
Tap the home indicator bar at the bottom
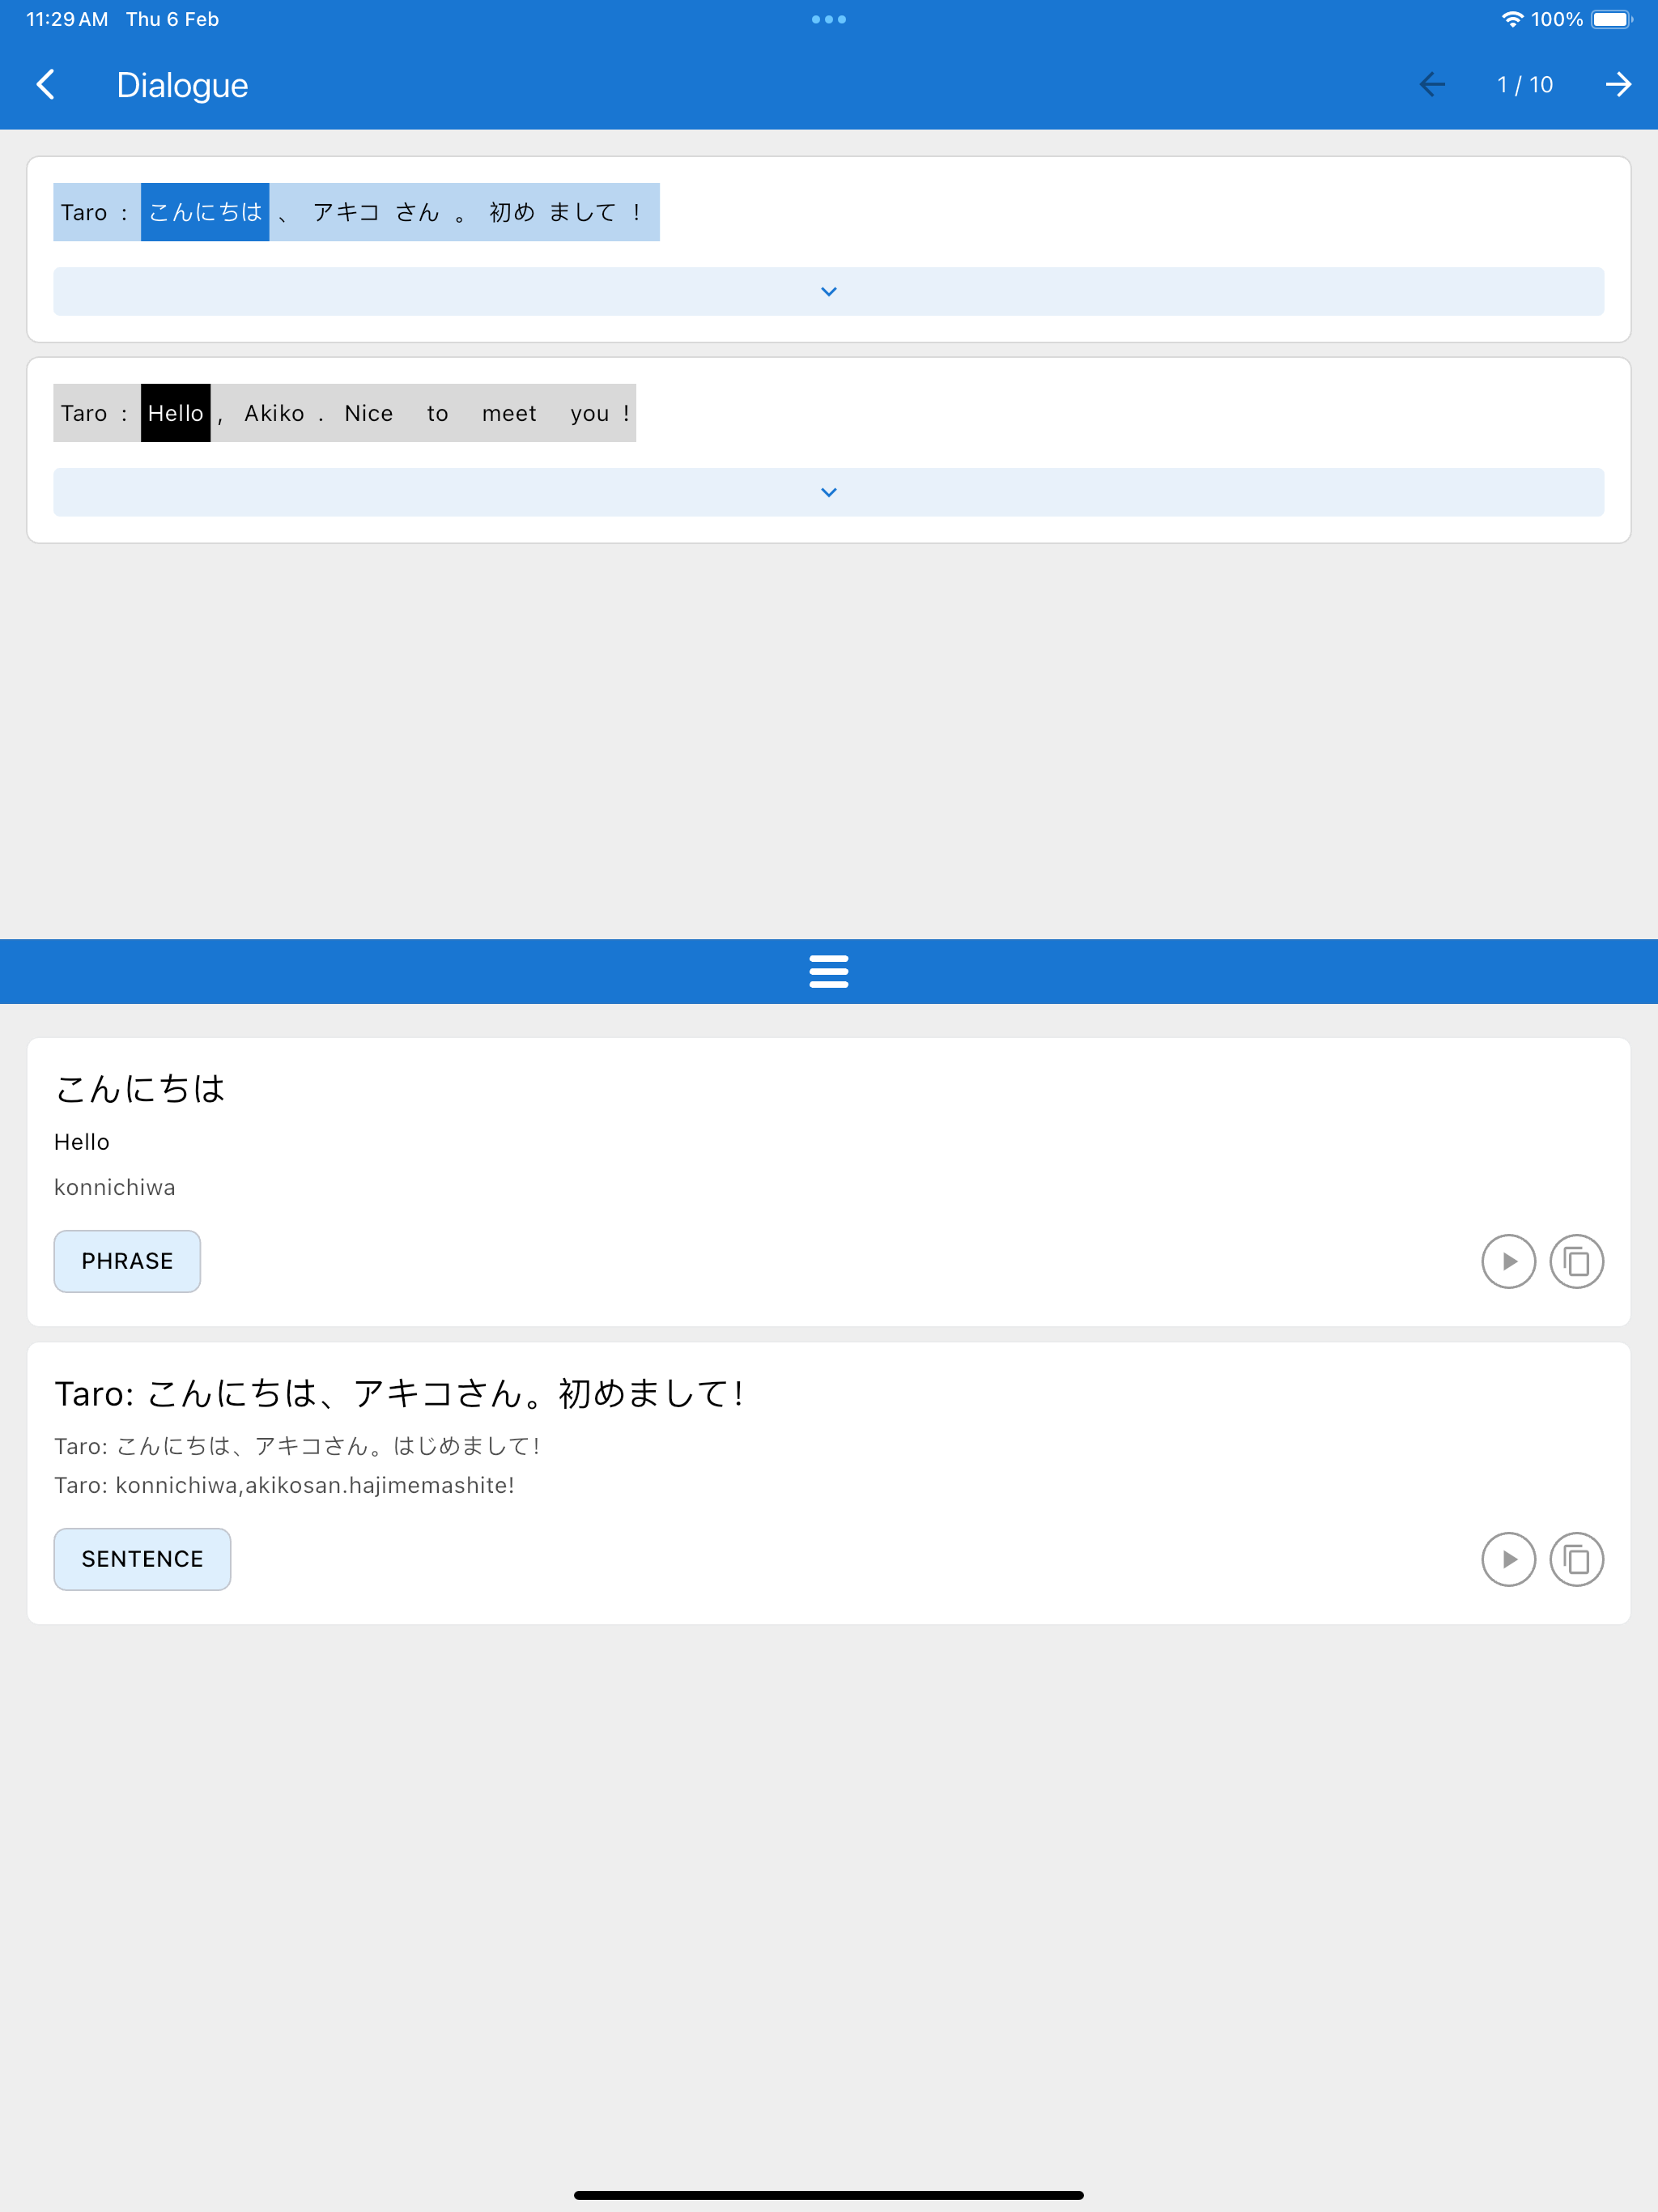pos(829,2195)
